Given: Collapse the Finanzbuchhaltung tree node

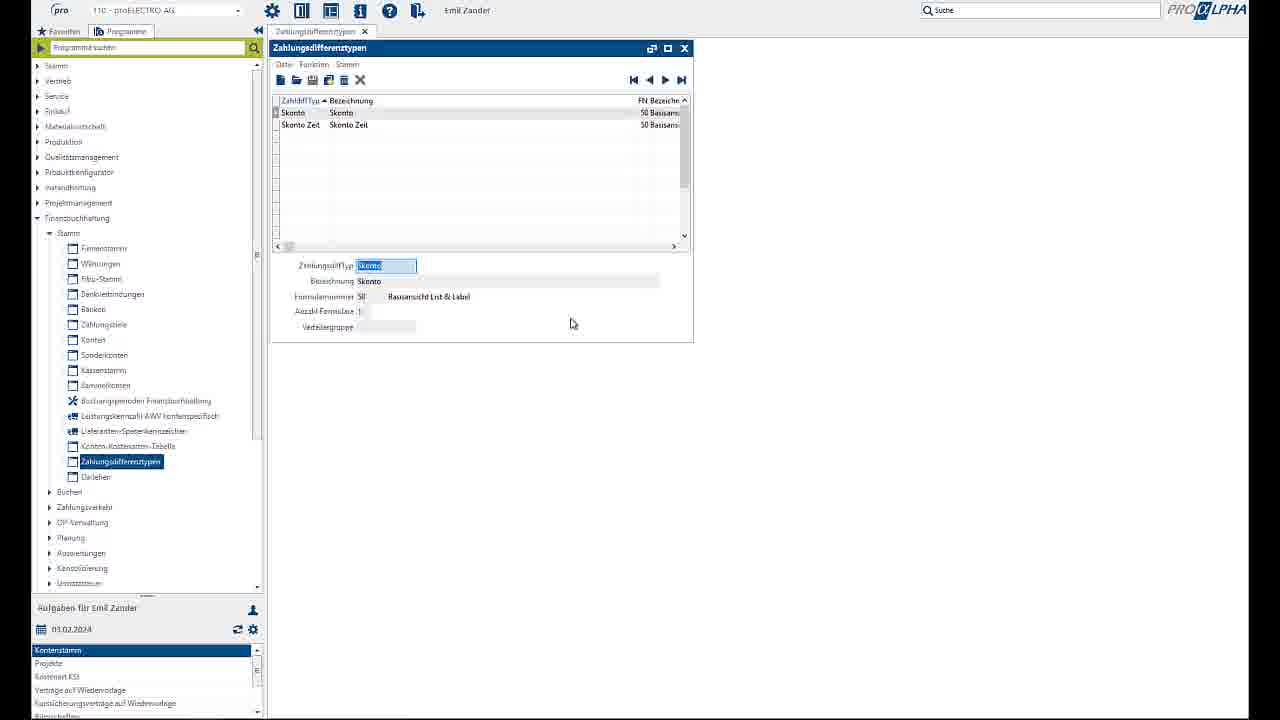Looking at the screenshot, I should tap(38, 218).
